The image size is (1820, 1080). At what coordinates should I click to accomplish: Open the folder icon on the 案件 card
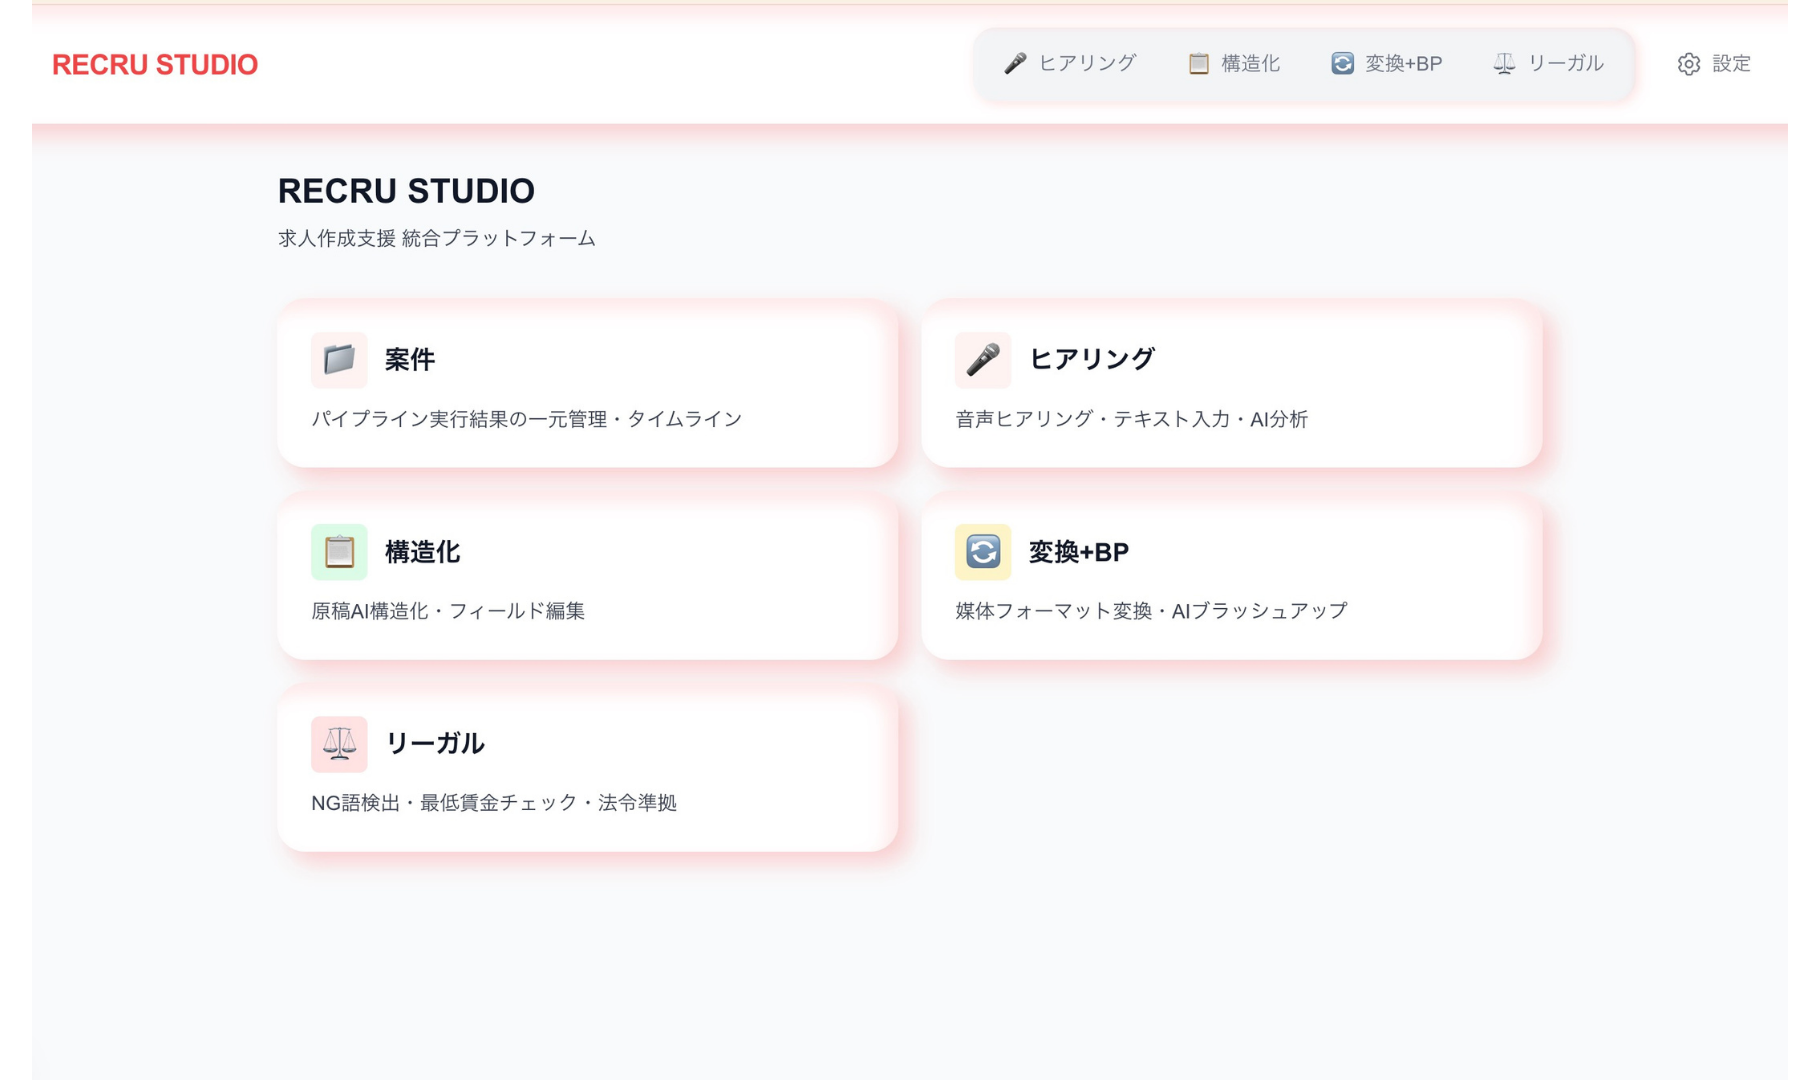tap(339, 361)
